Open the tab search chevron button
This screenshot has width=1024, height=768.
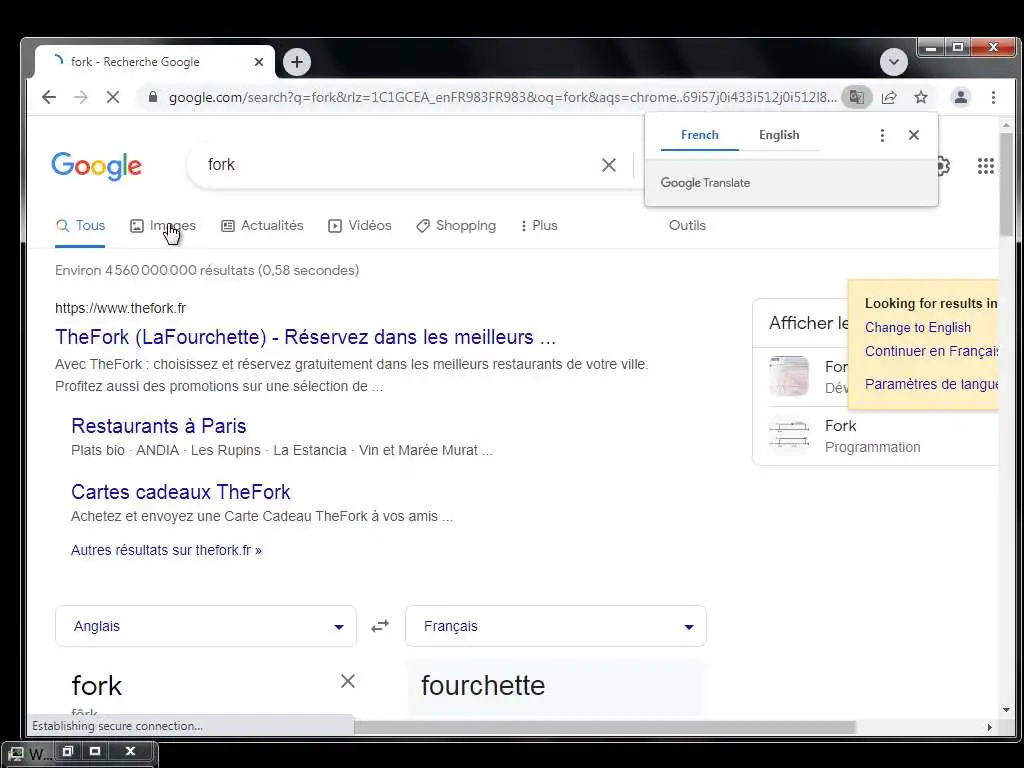click(x=893, y=62)
